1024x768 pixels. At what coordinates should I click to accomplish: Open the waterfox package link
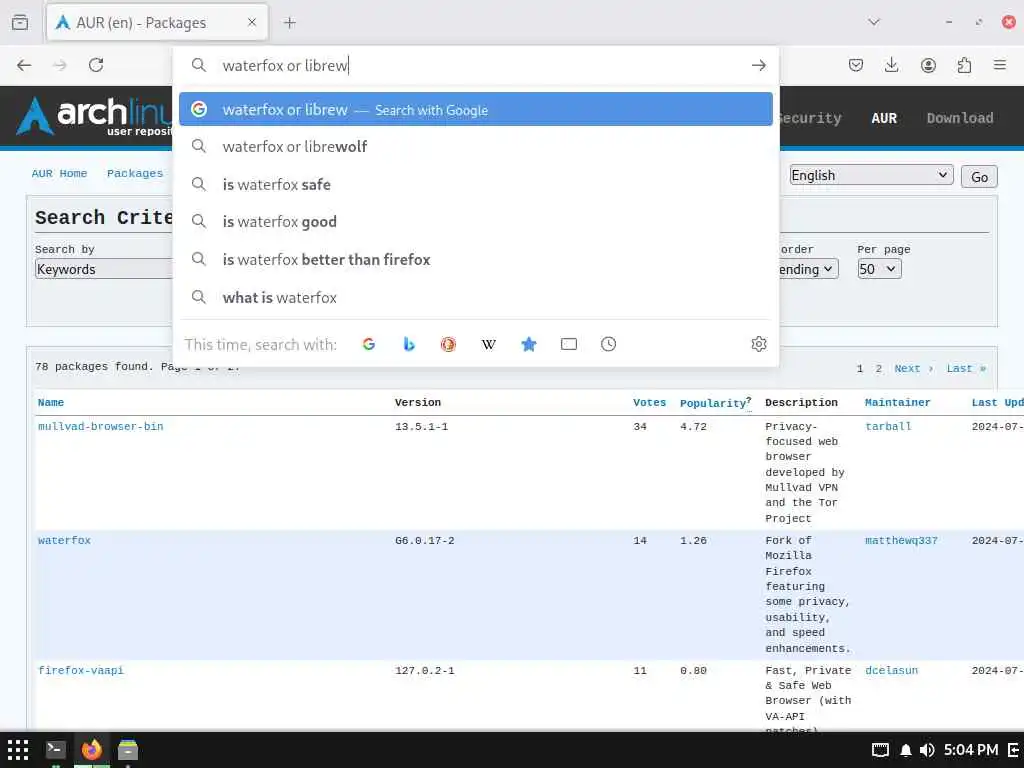click(64, 540)
